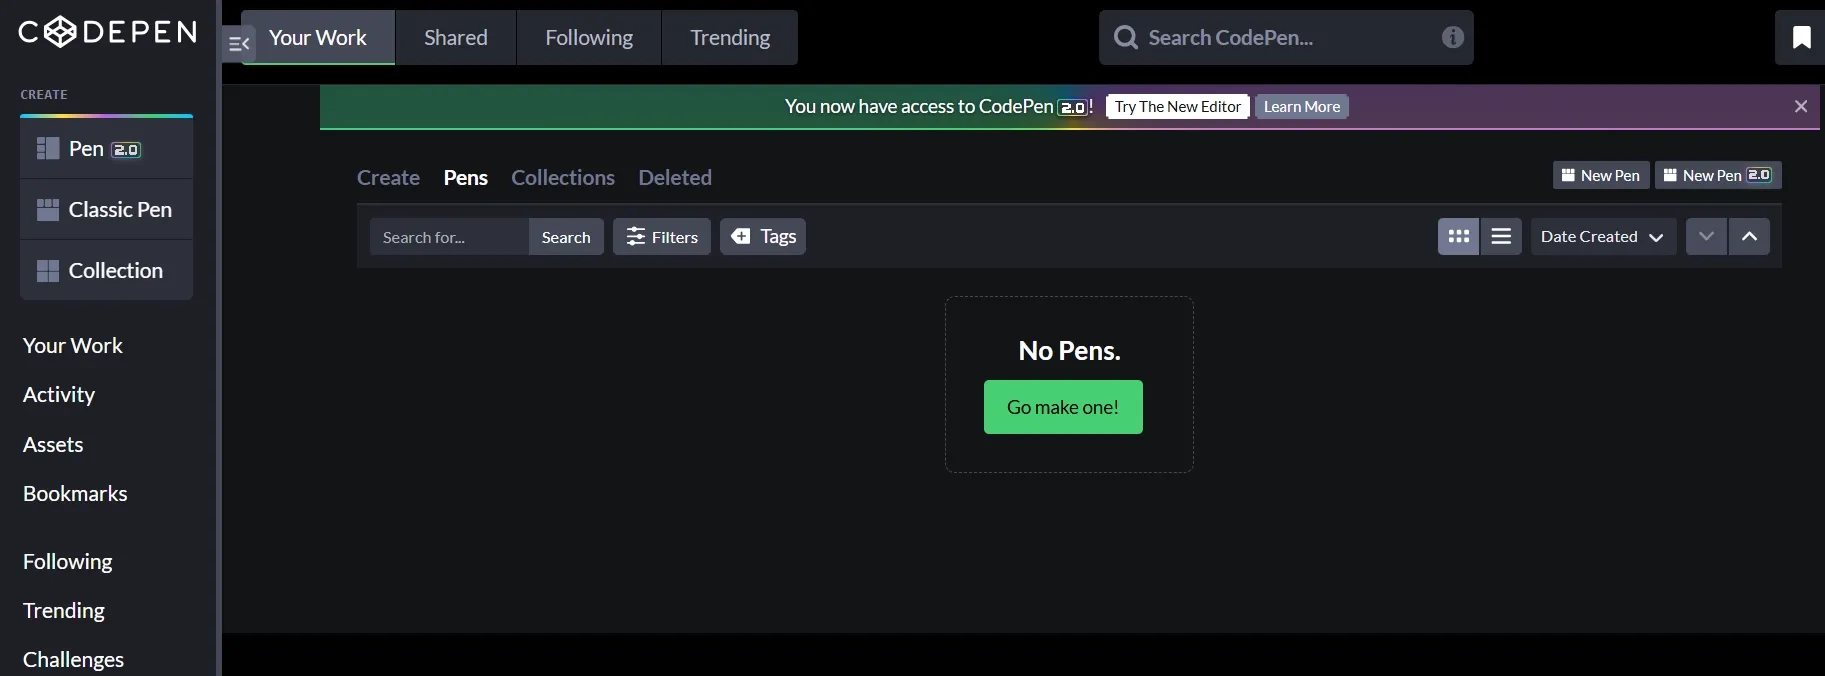Click the Search button for pens
This screenshot has height=676, width=1825.
click(x=566, y=237)
